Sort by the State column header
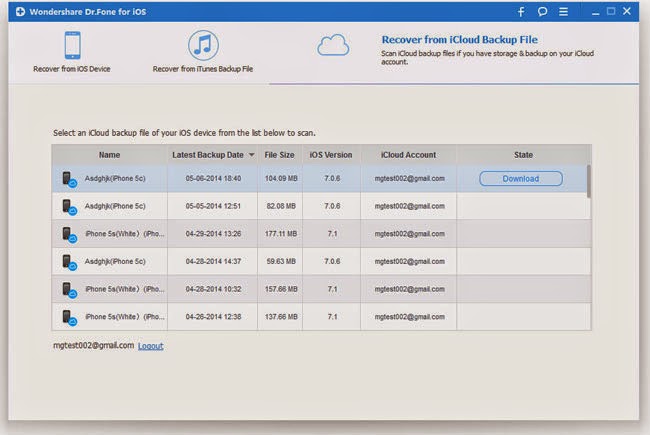 523,155
